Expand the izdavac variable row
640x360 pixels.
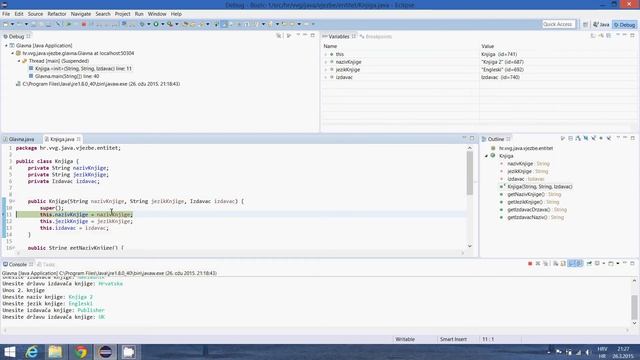coord(326,77)
